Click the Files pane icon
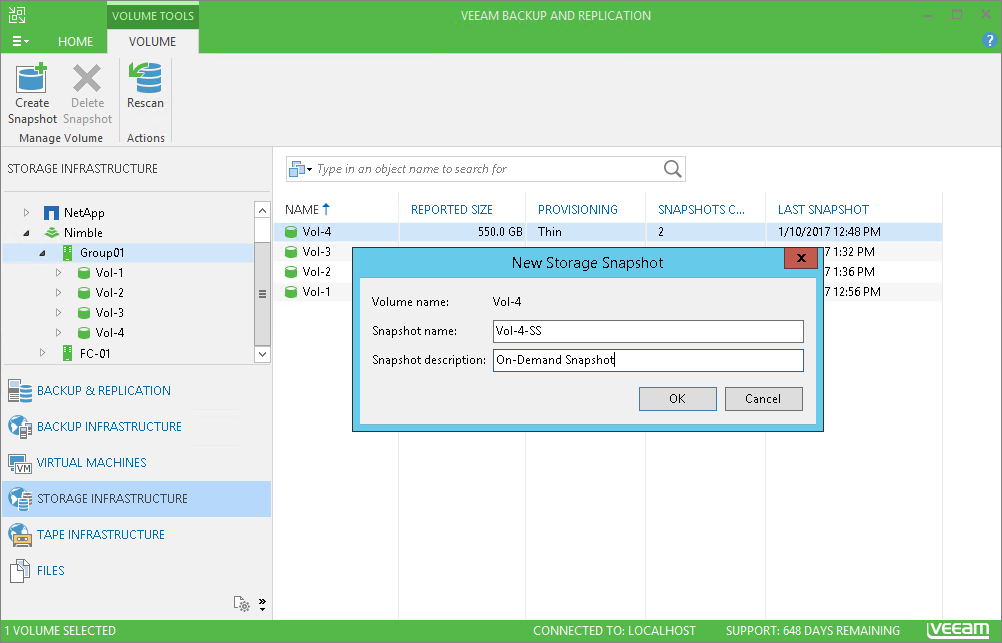This screenshot has width=1002, height=643. (x=20, y=571)
